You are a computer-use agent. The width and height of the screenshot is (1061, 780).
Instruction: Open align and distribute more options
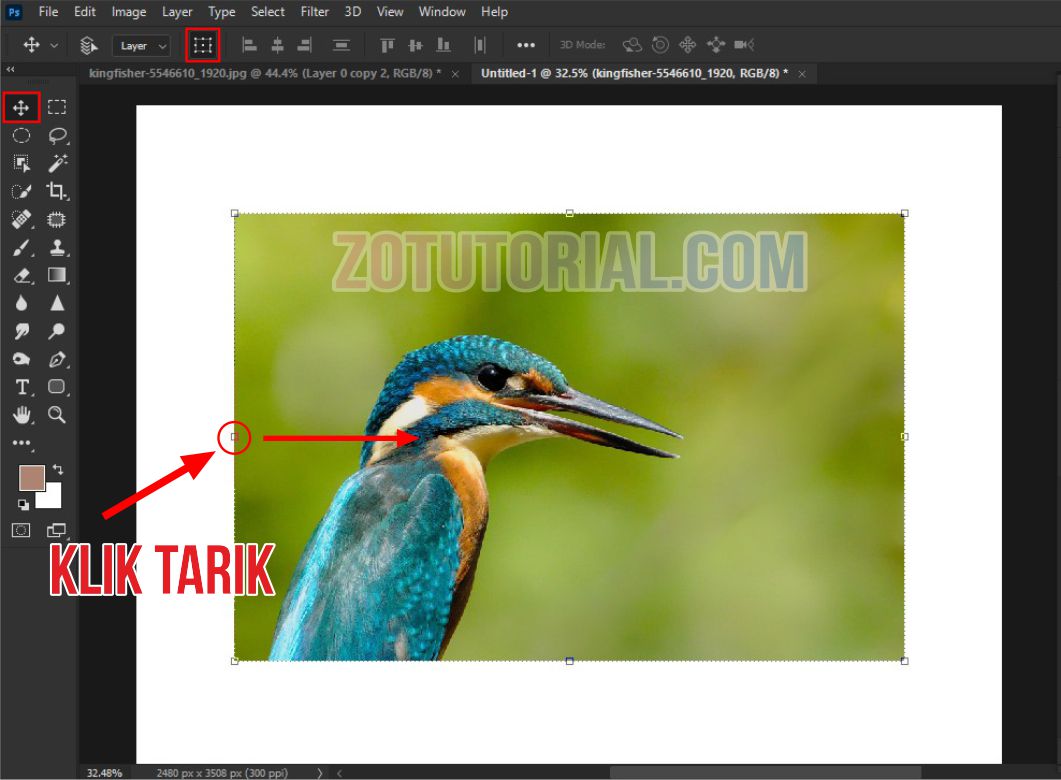point(526,45)
